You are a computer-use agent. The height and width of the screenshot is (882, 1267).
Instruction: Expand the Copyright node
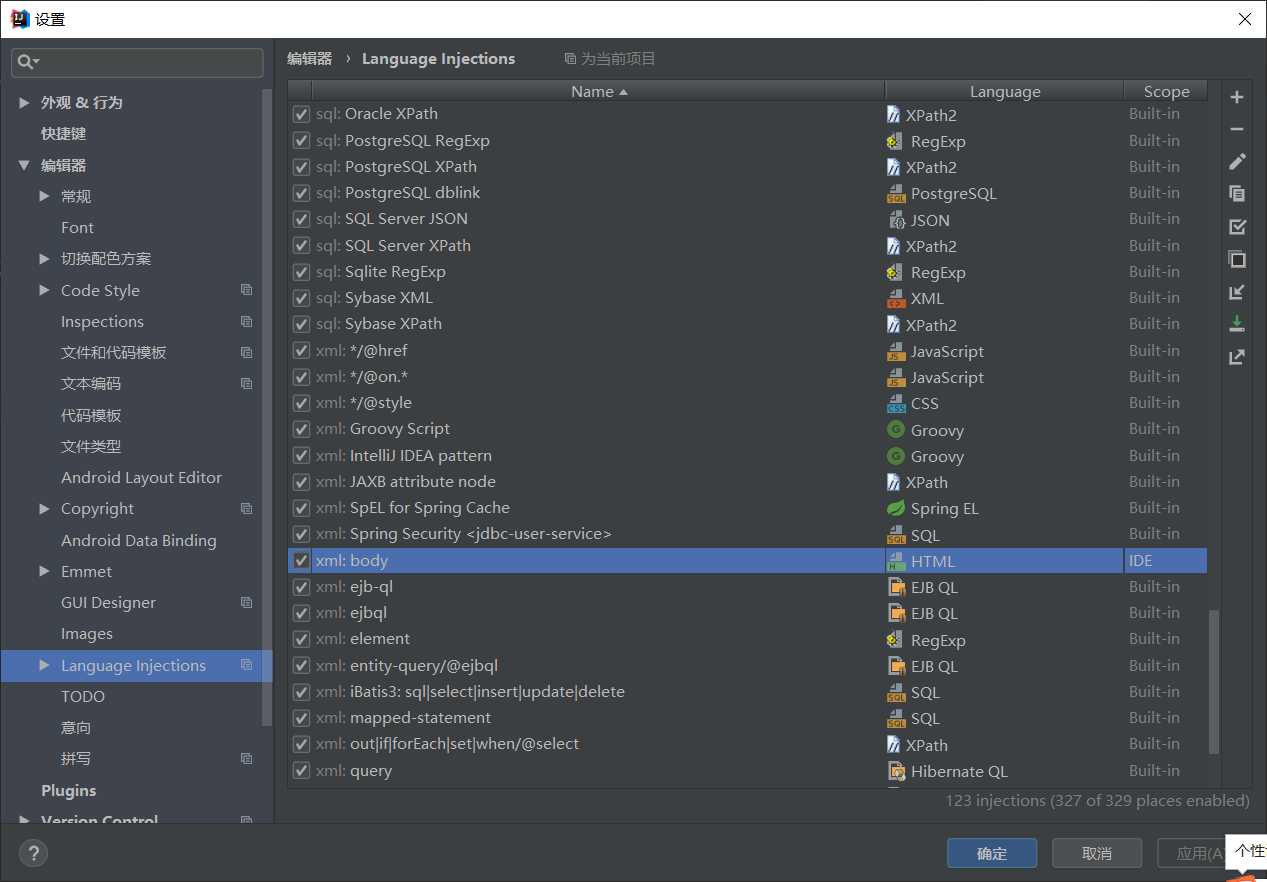44,508
